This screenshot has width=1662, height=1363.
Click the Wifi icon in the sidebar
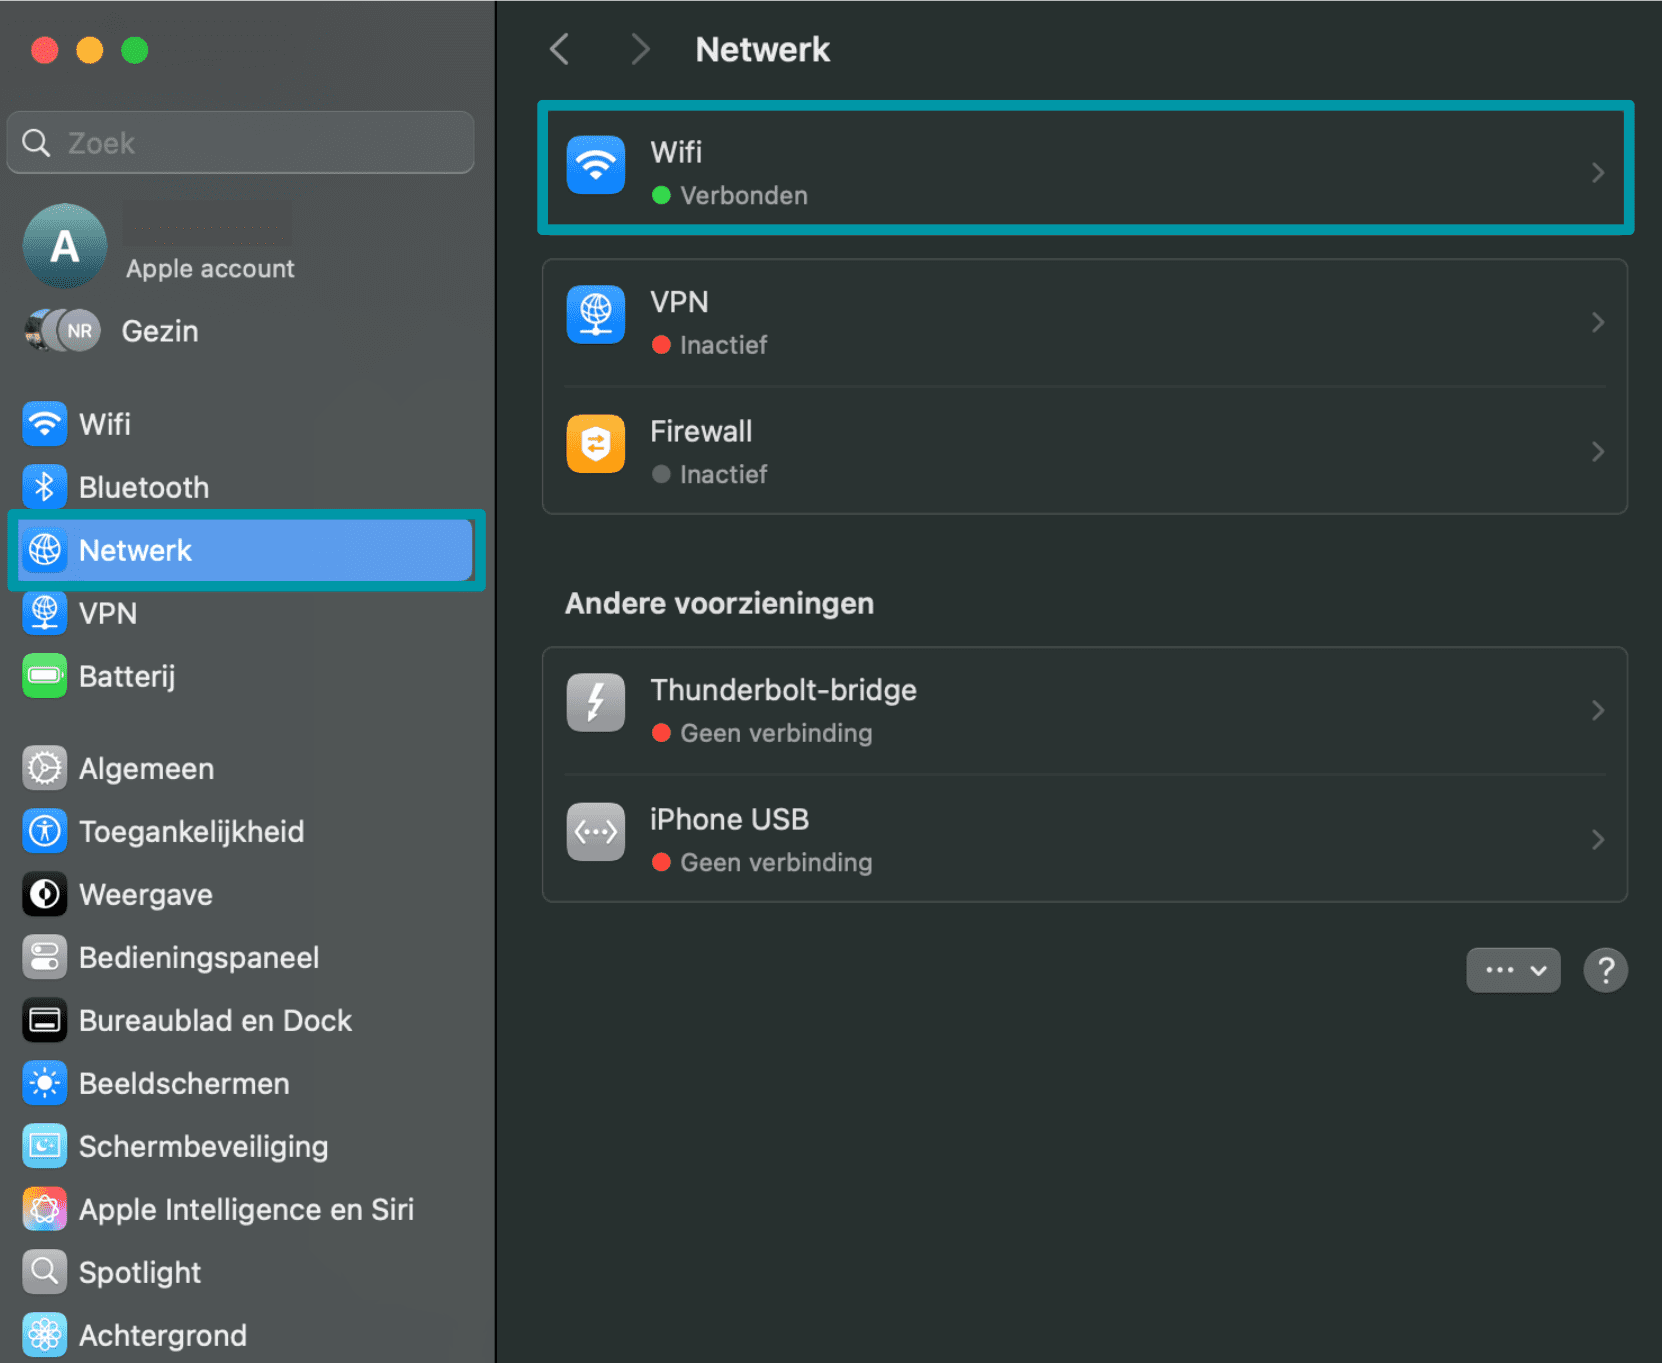pos(44,424)
